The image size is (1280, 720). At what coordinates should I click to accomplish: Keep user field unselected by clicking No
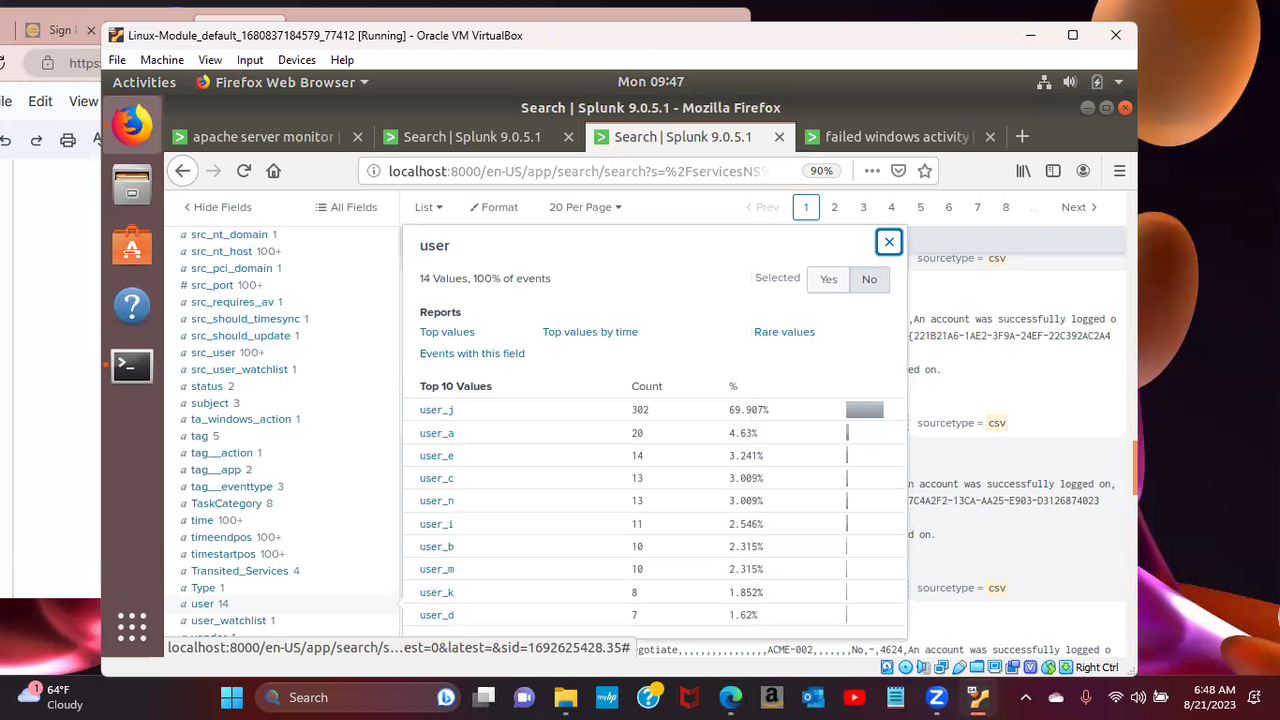coord(869,279)
